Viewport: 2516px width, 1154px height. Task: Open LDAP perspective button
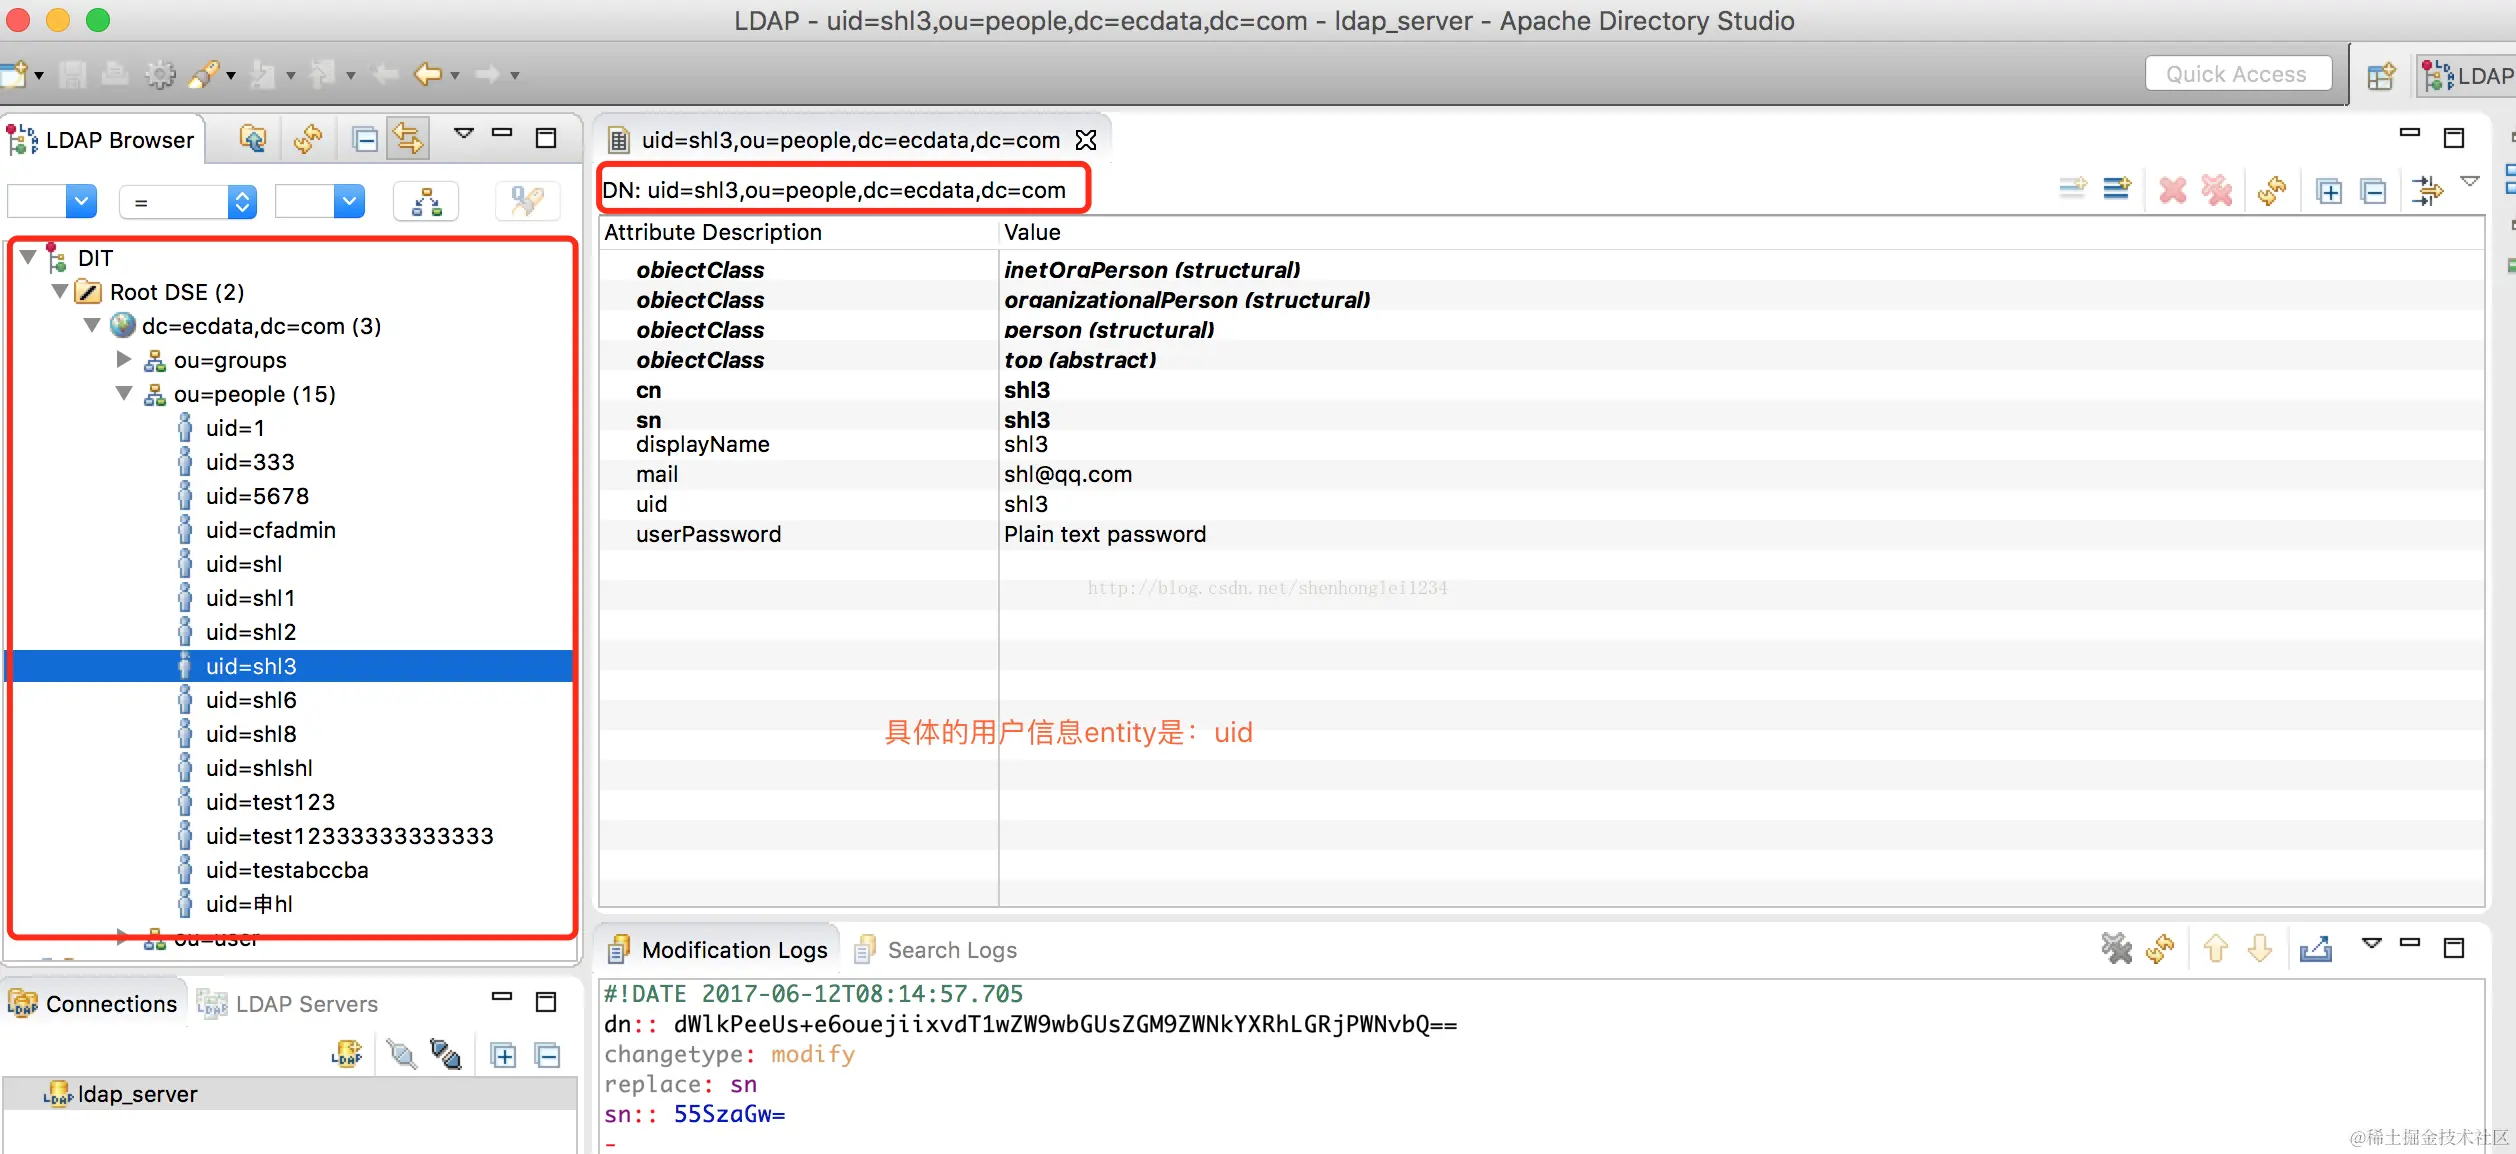2467,76
